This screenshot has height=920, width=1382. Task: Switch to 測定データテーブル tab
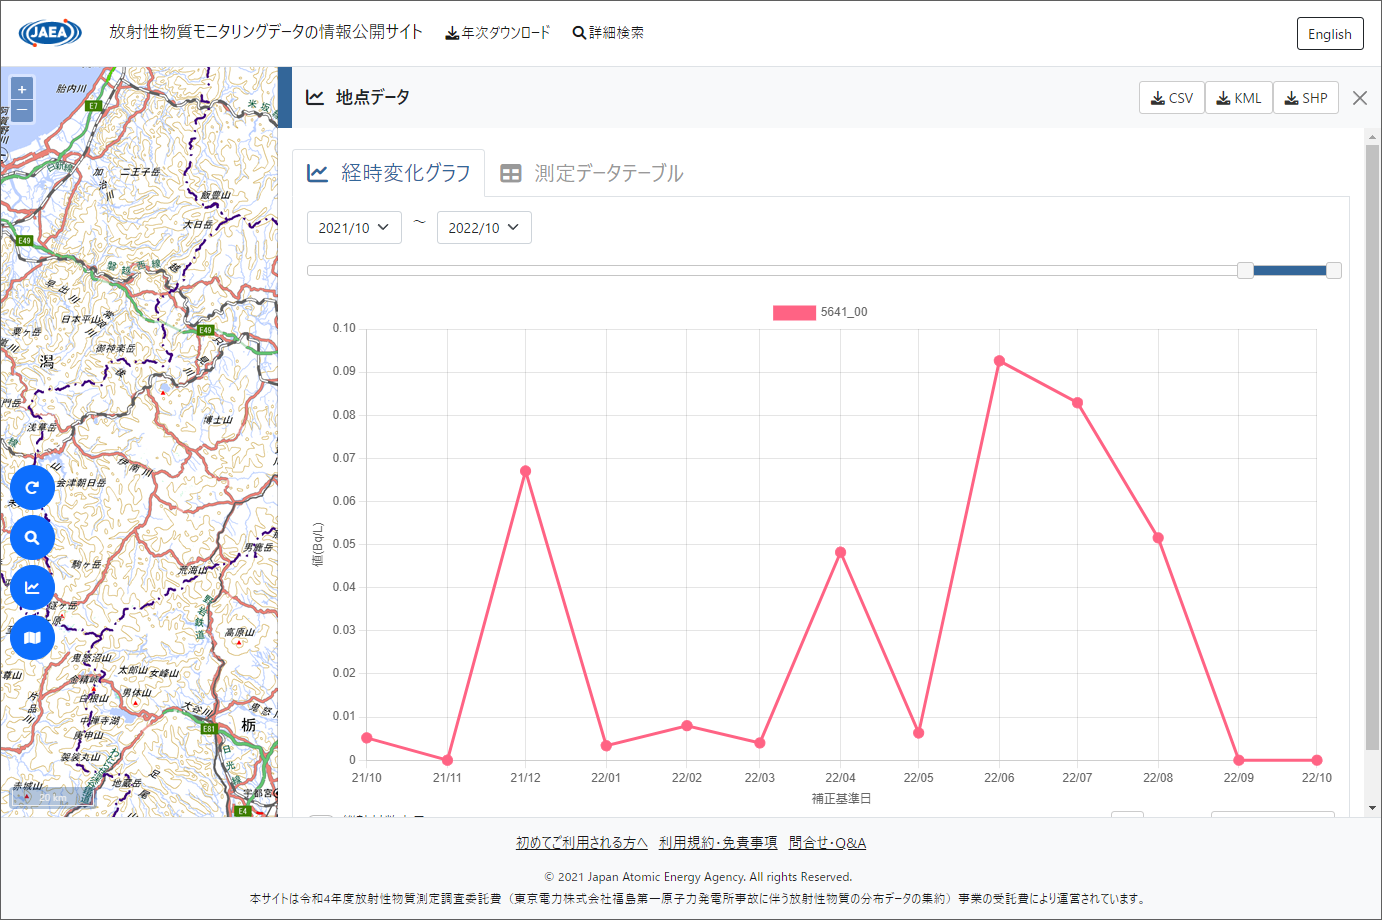pos(592,173)
